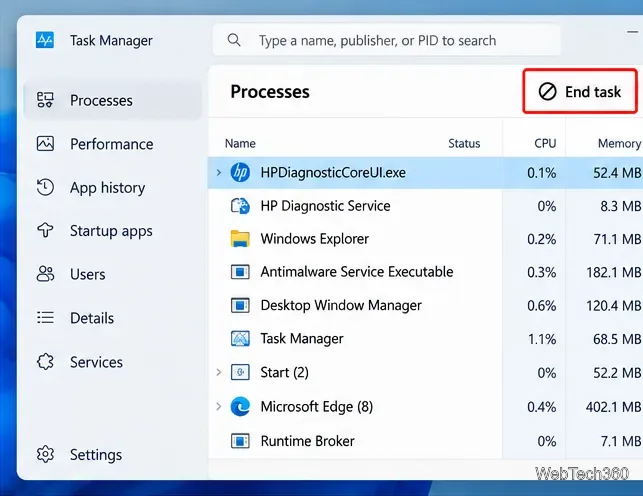Click the Details list icon
Viewport: 643px width, 496px height.
[45, 317]
